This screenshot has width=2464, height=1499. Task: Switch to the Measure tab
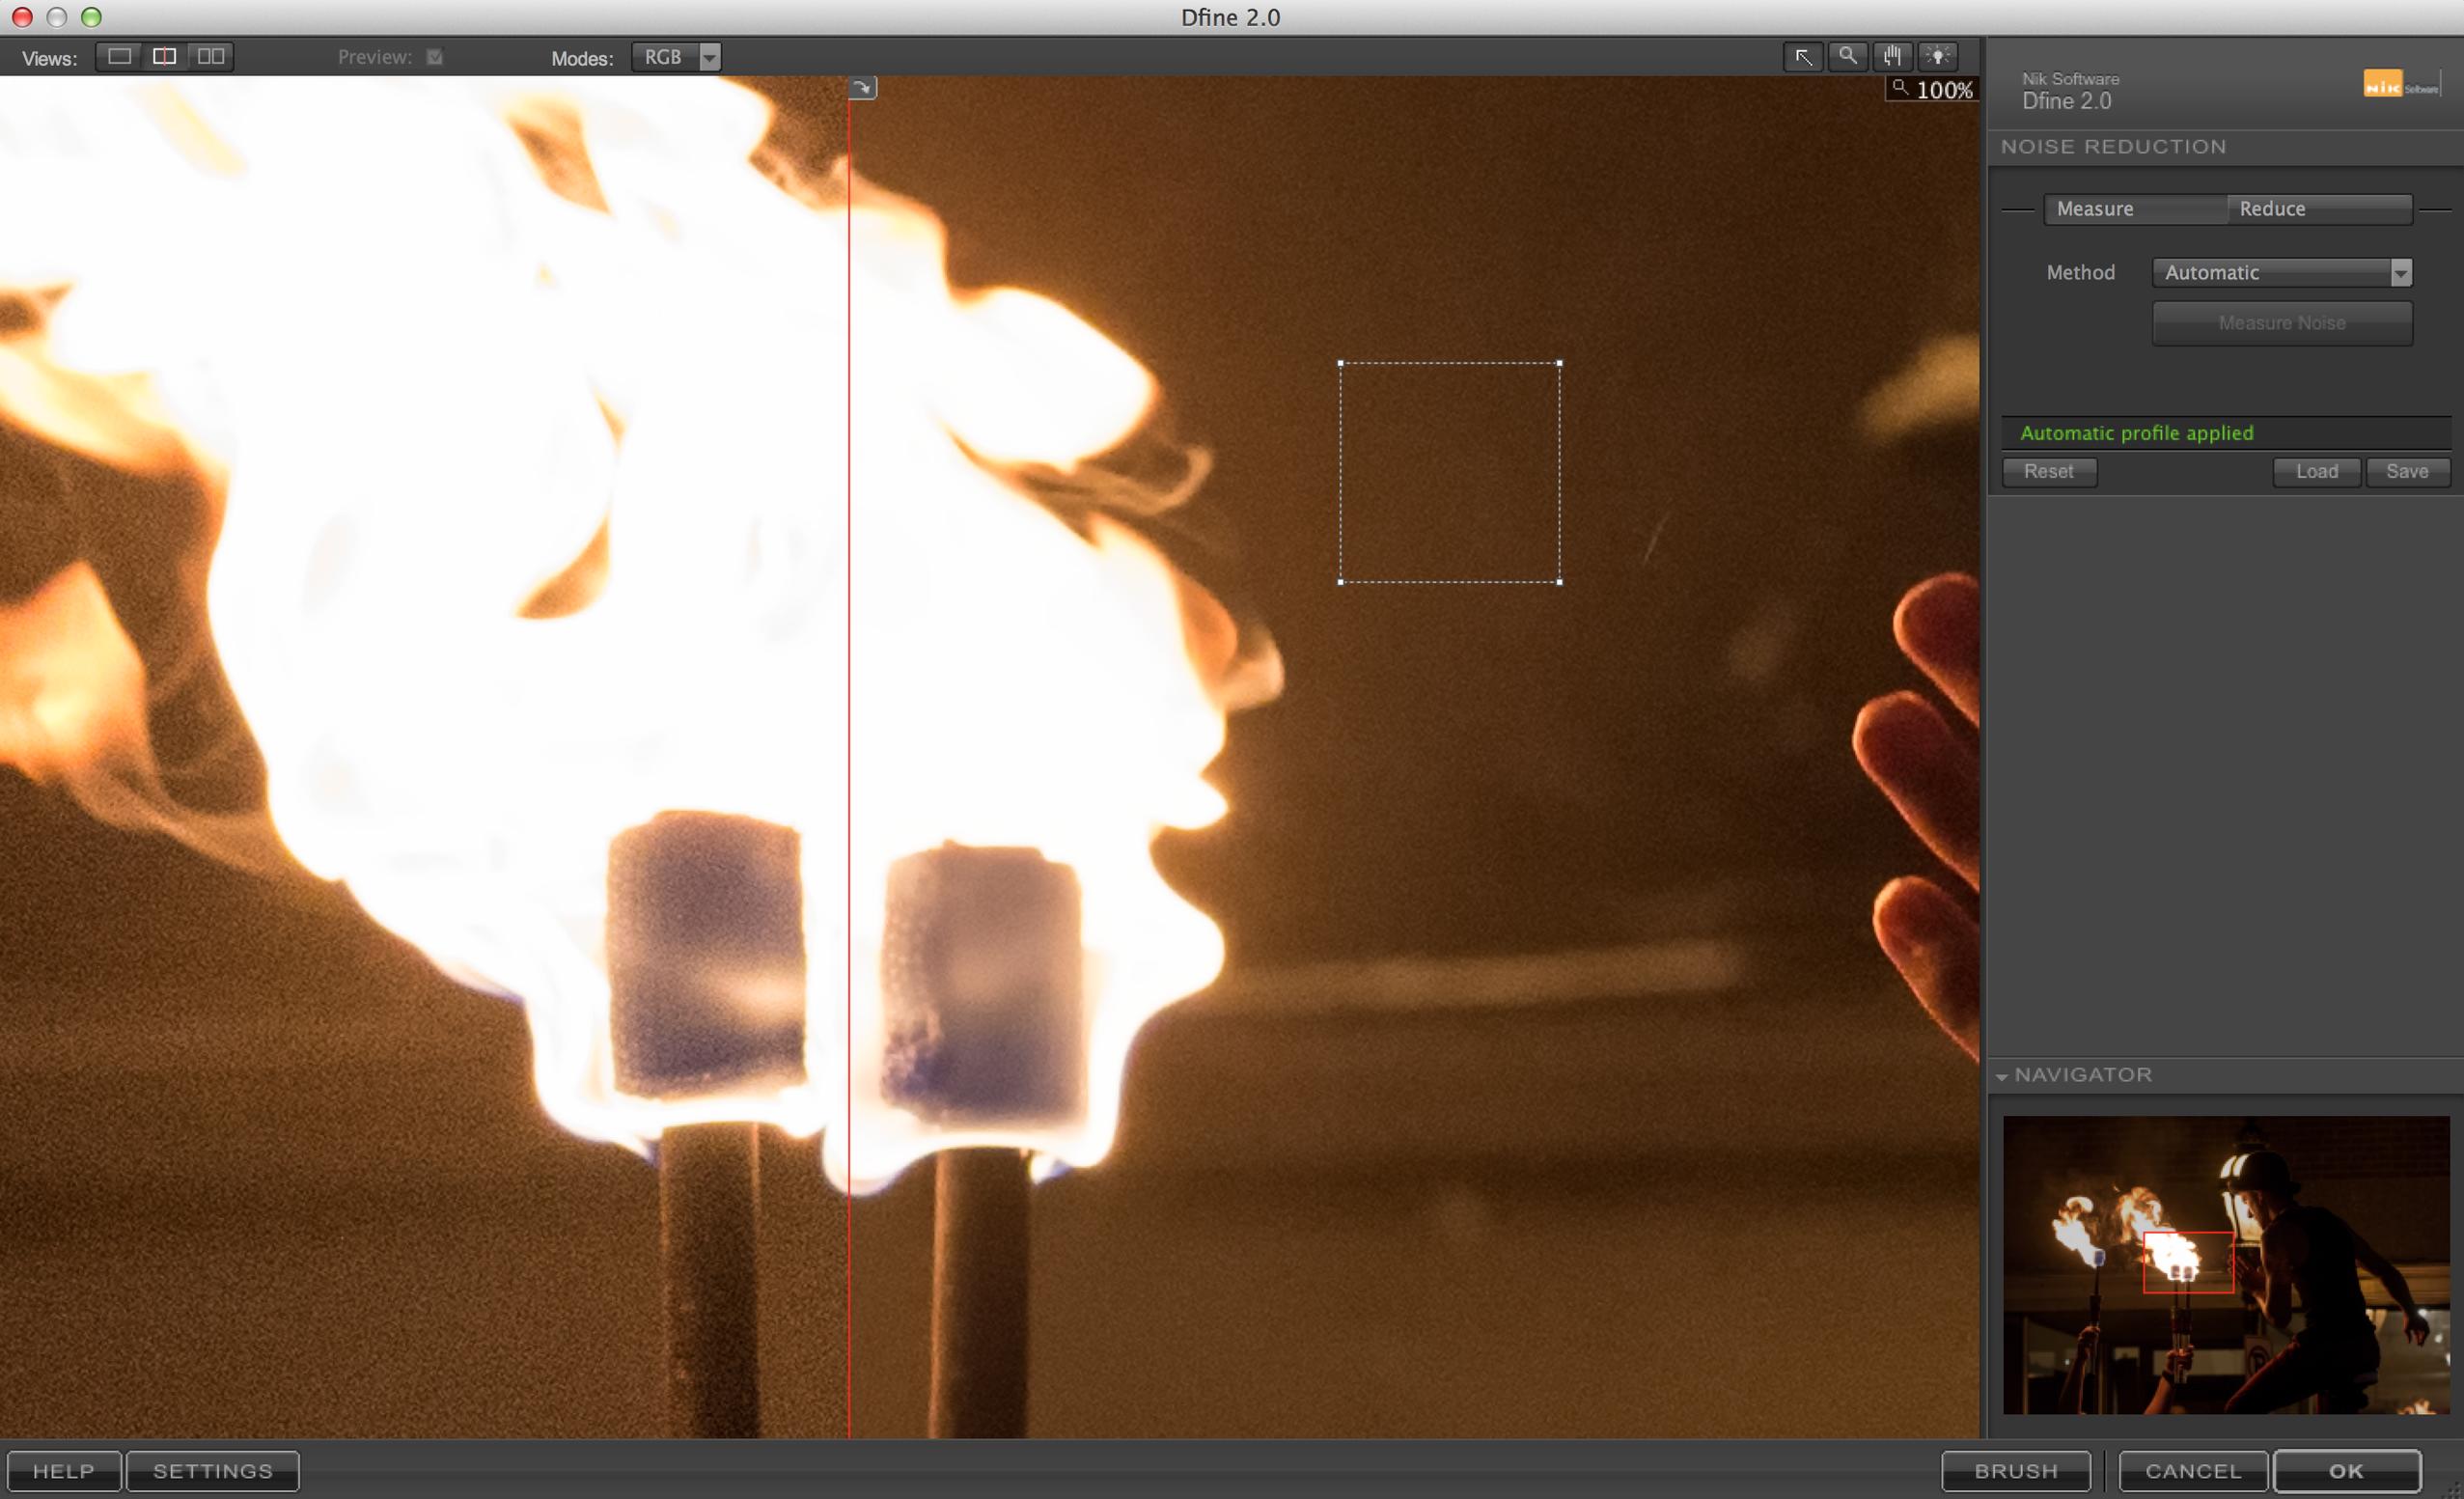[x=2134, y=209]
